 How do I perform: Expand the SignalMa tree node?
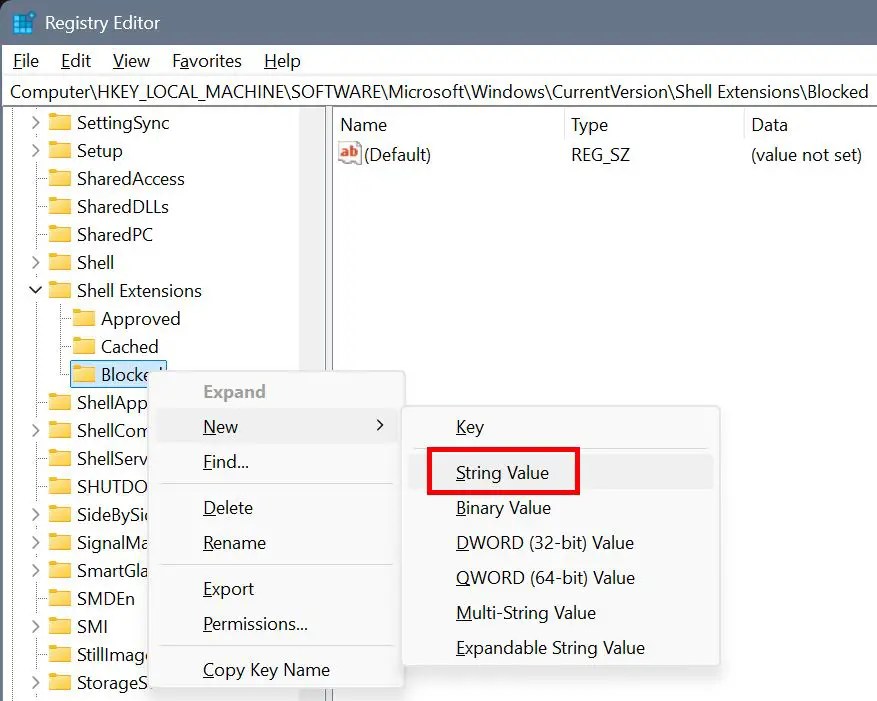click(x=35, y=542)
